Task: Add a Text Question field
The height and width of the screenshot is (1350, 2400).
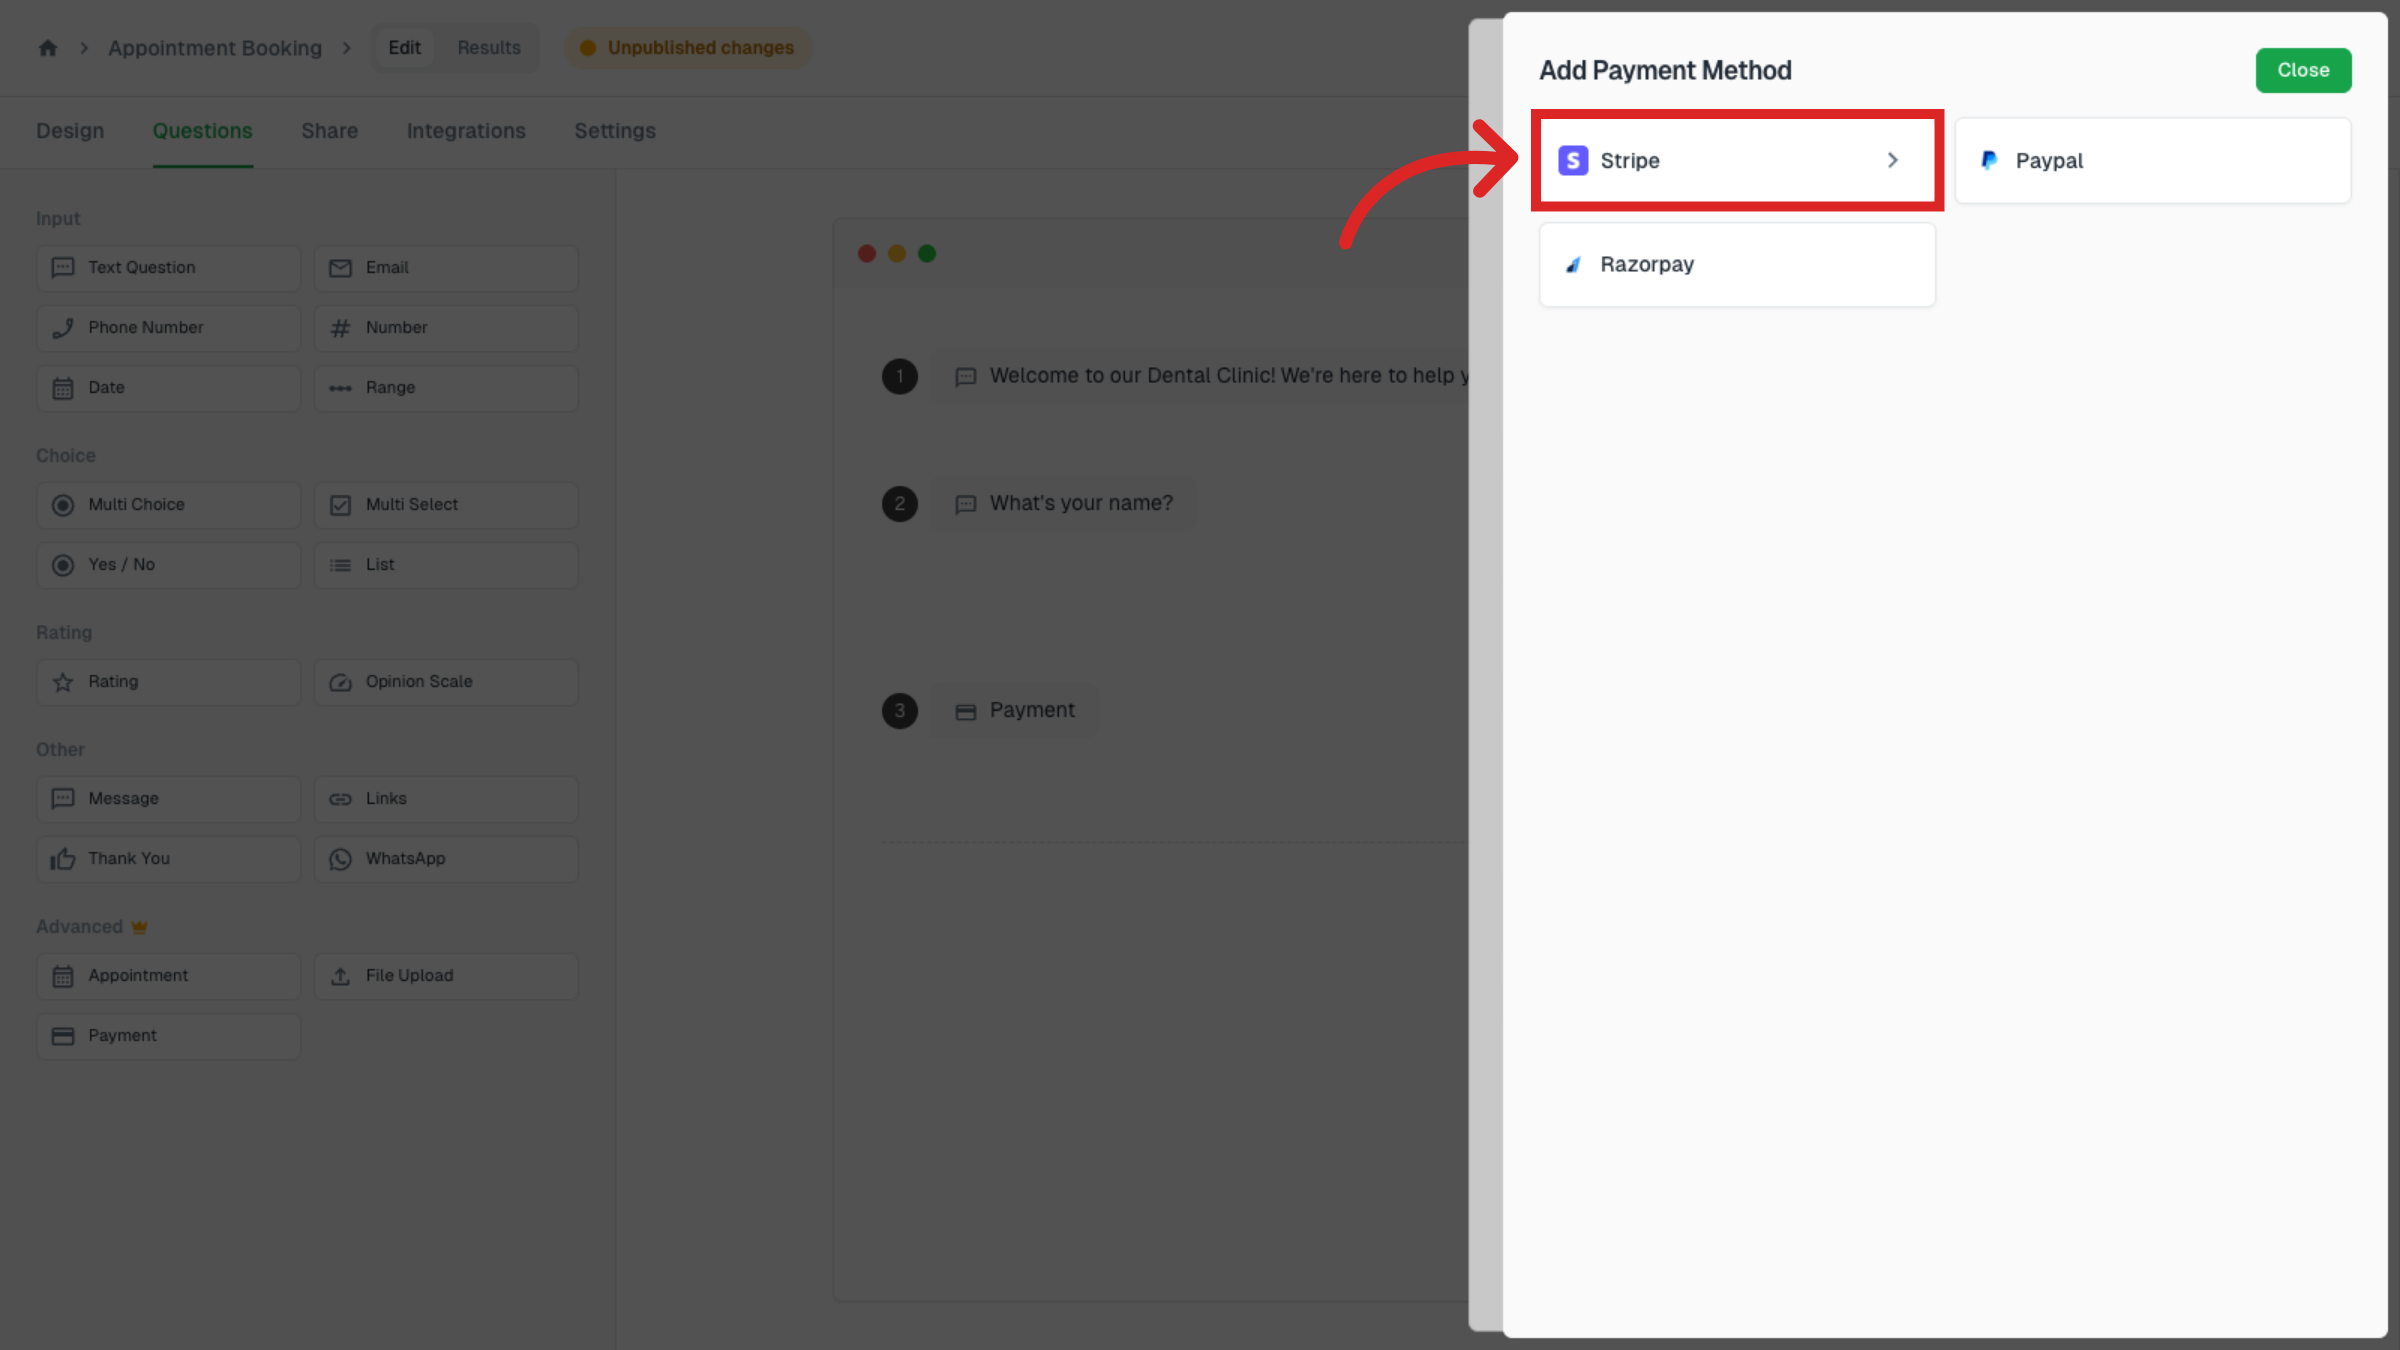Action: click(168, 268)
